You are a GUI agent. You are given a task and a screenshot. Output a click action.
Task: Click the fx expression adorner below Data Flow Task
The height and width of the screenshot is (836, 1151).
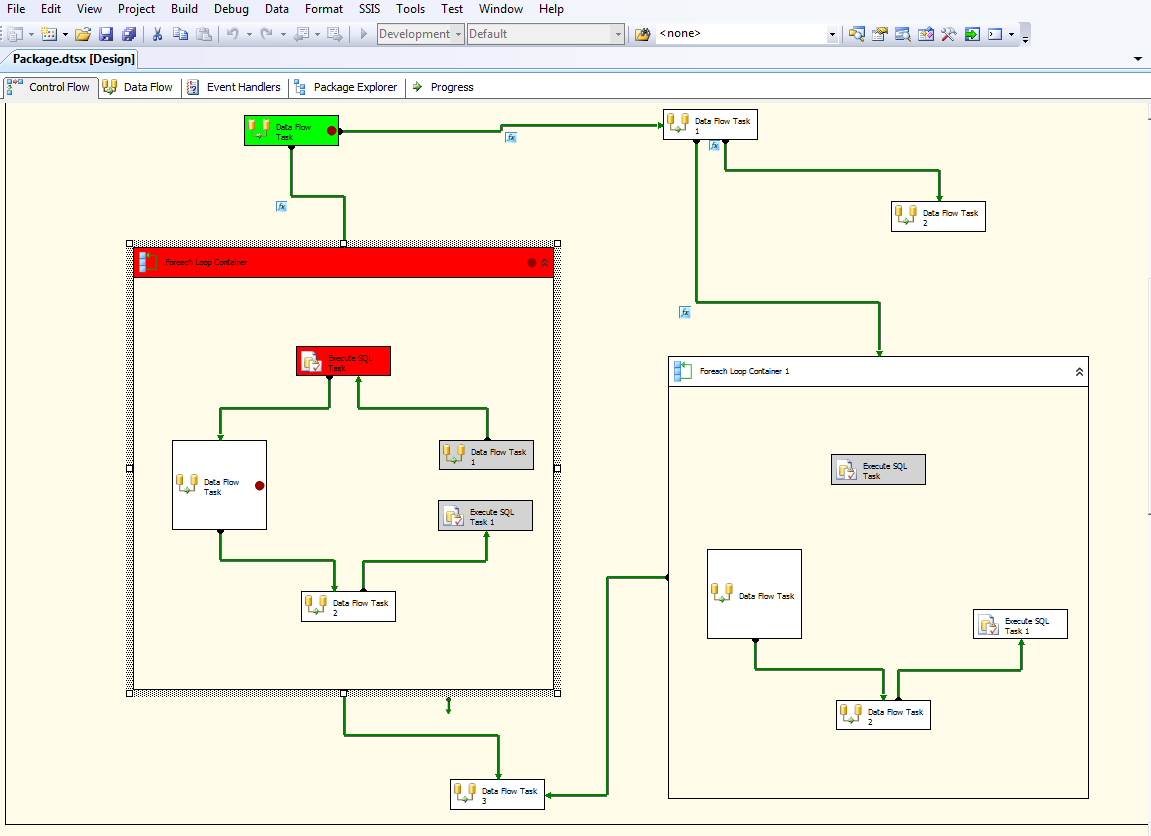pos(281,207)
